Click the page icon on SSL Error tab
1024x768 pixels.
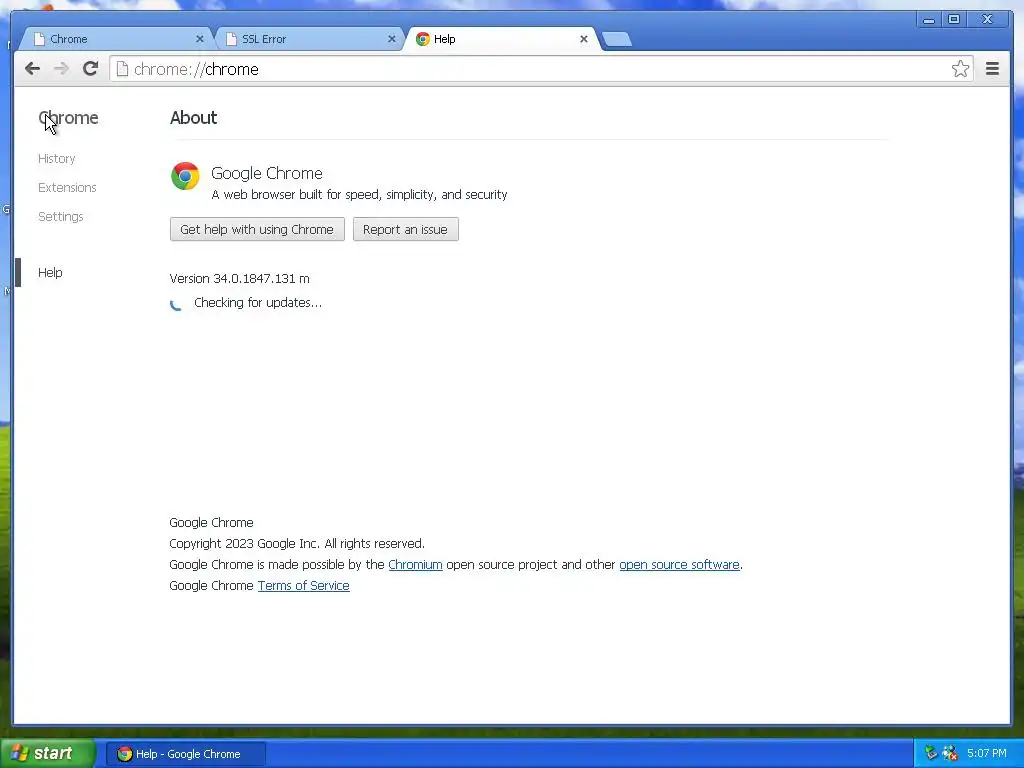(231, 39)
